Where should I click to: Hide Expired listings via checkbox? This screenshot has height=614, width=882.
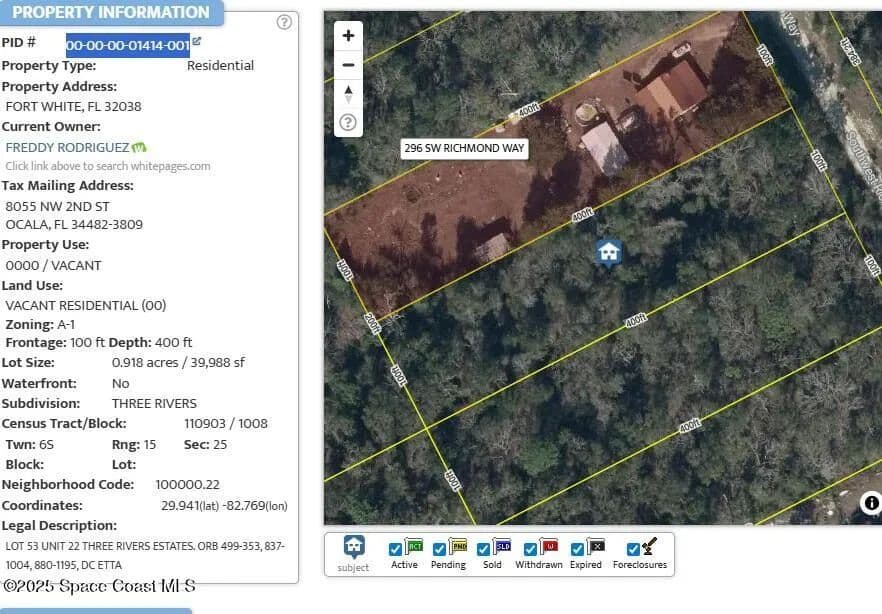[x=577, y=549]
